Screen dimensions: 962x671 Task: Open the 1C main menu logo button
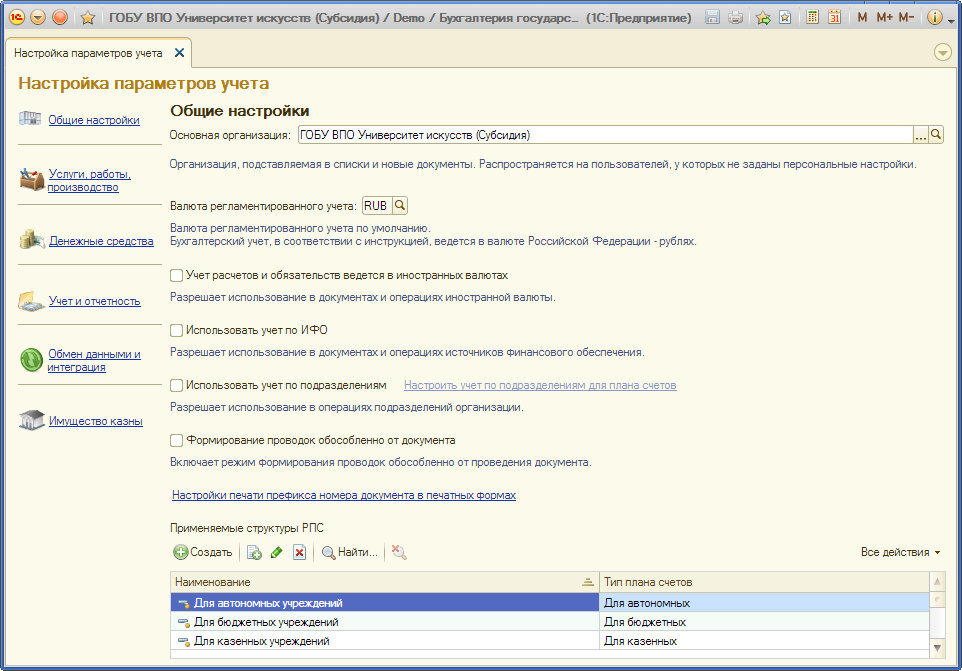(17, 17)
